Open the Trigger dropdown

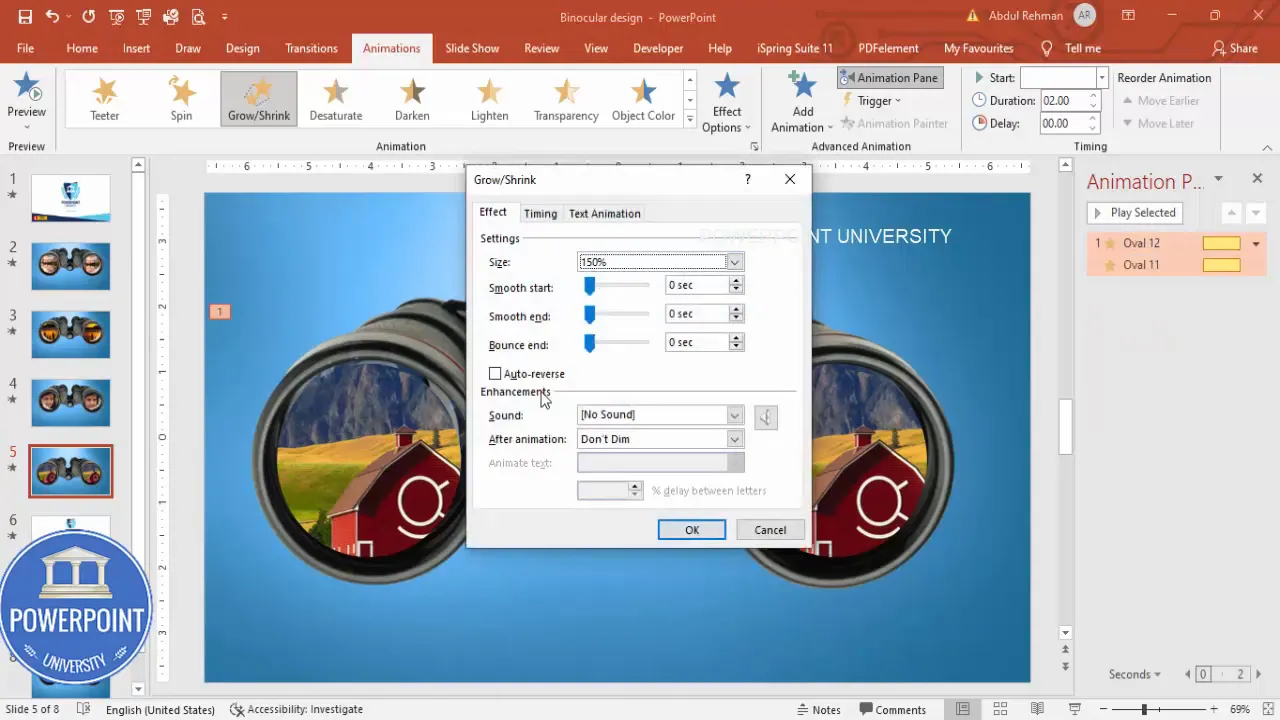coord(872,100)
